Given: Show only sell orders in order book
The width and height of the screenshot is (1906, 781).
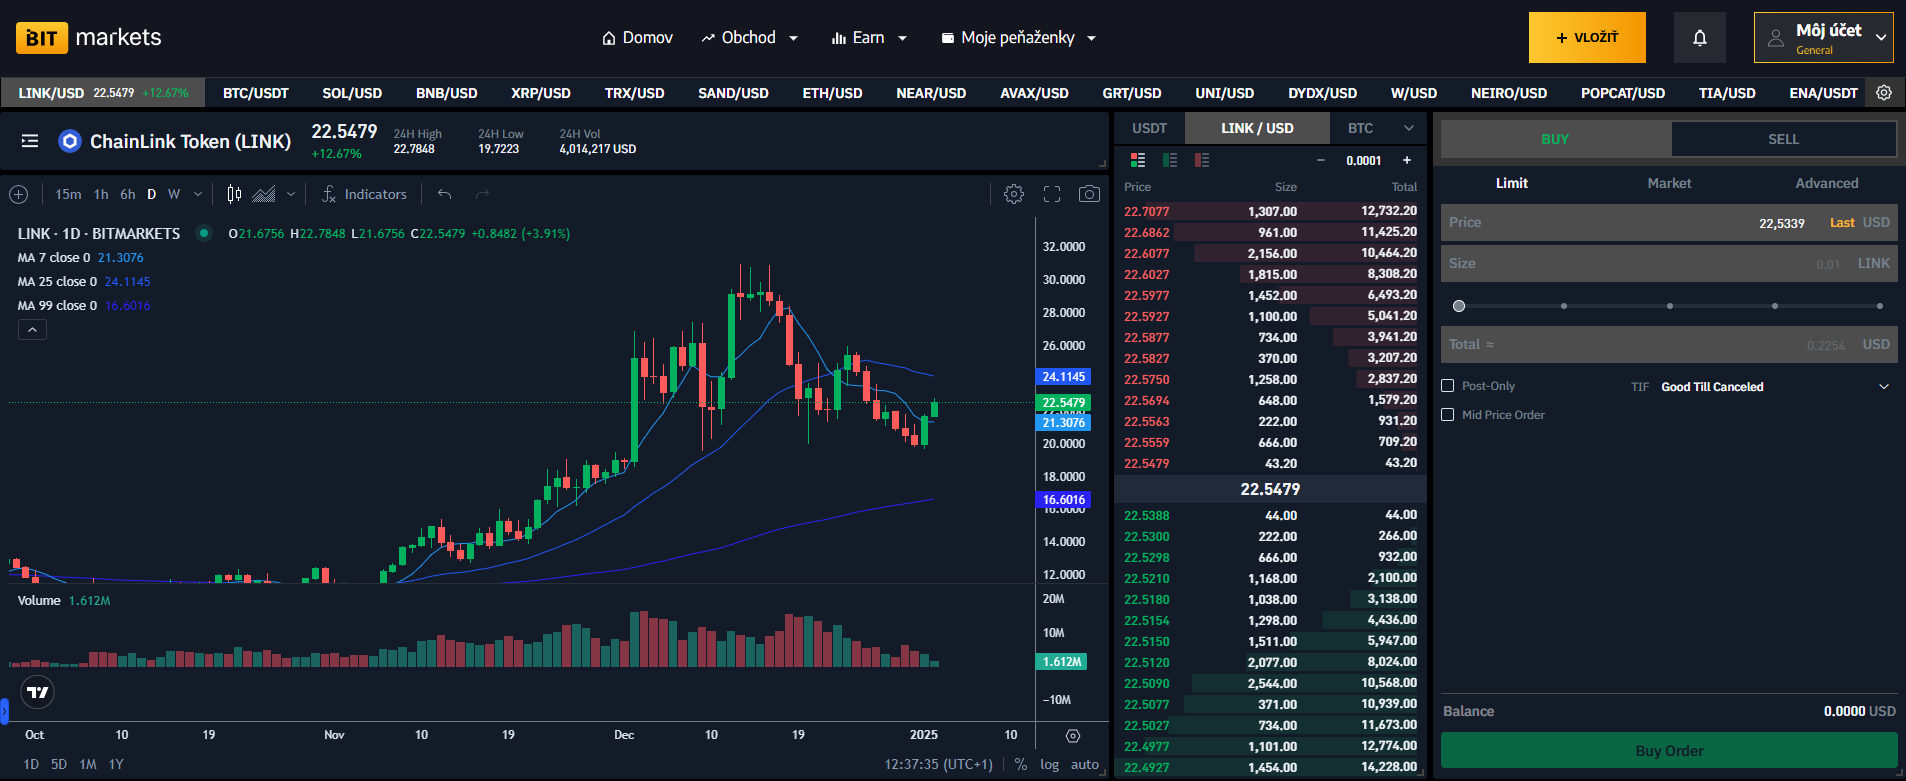Looking at the screenshot, I should point(1202,160).
